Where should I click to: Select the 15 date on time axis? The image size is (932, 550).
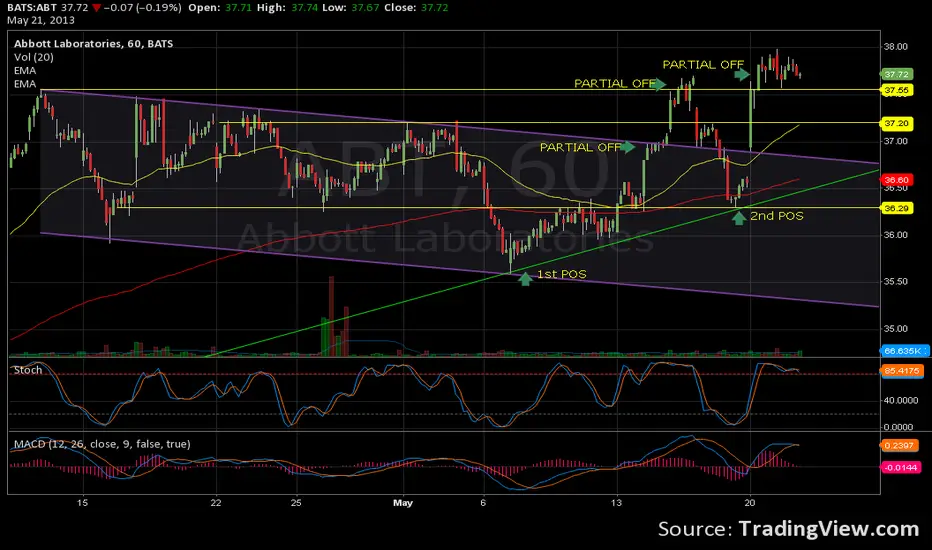click(82, 503)
